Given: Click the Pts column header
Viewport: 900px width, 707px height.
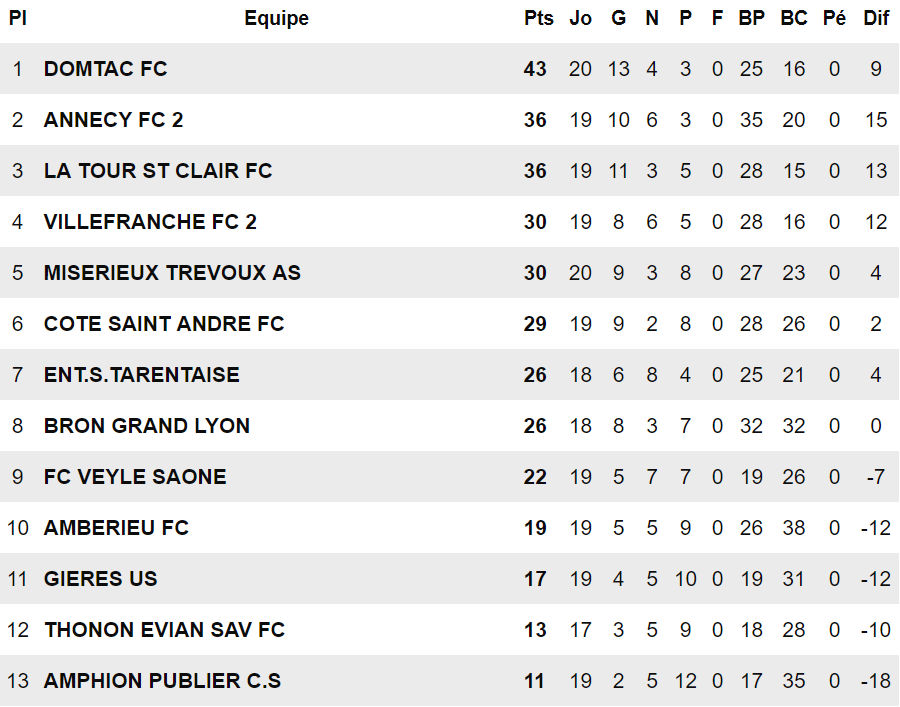Looking at the screenshot, I should click(535, 18).
